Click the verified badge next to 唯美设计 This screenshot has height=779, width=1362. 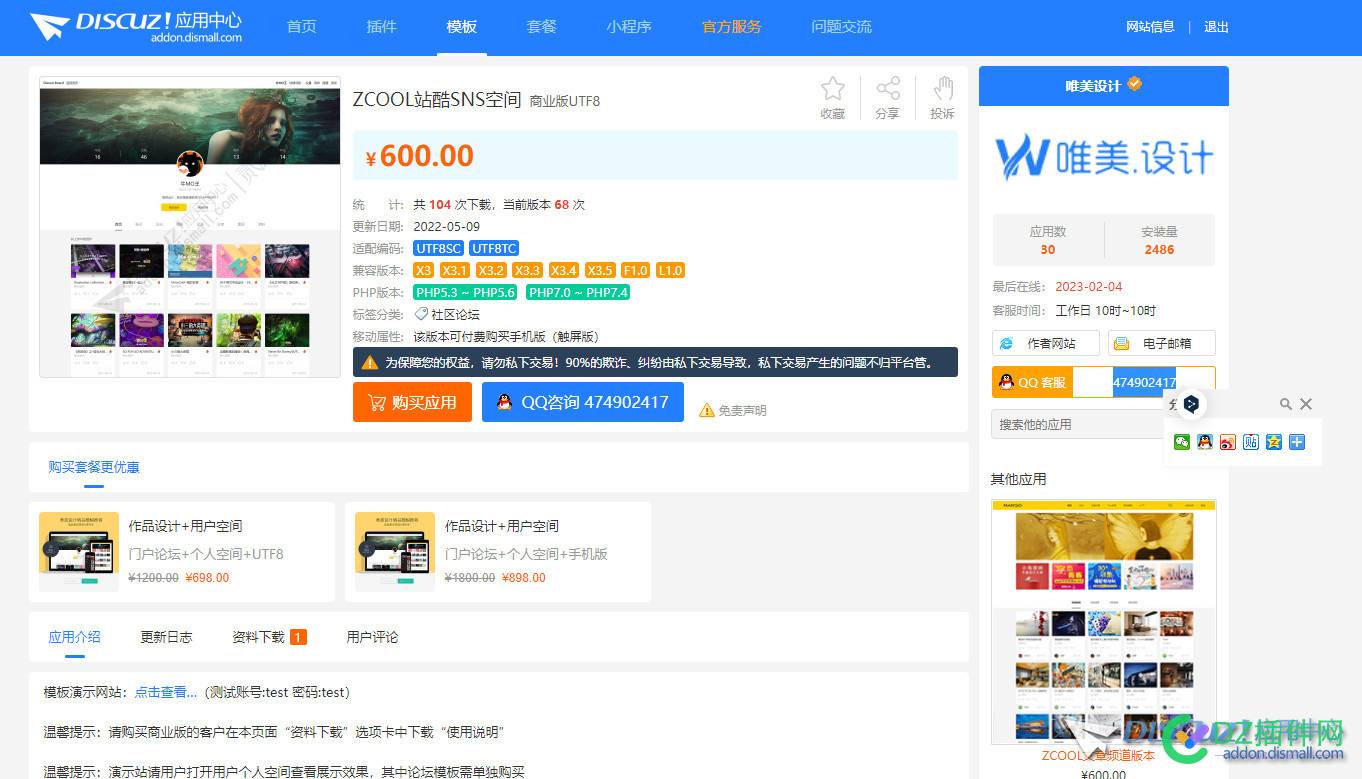tap(1135, 84)
